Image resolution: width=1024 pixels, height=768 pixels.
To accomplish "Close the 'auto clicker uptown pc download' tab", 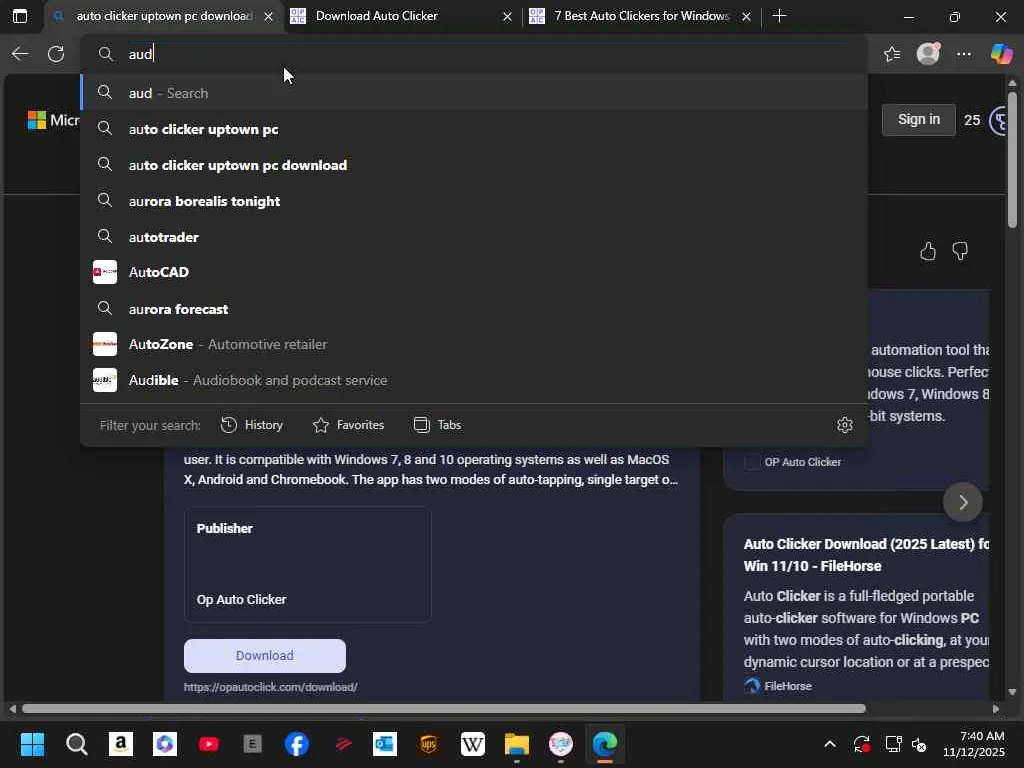I will [x=268, y=16].
